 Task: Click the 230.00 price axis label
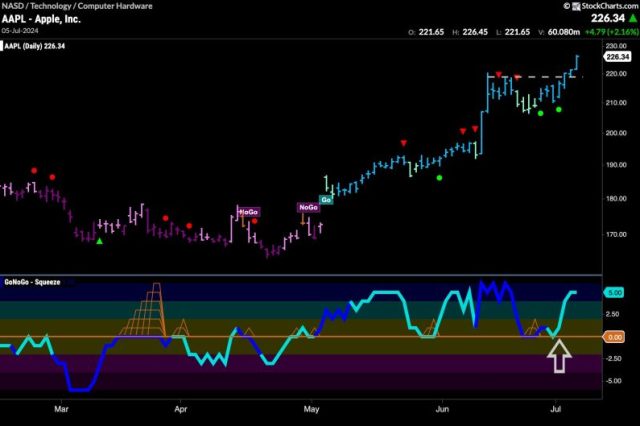(x=616, y=46)
